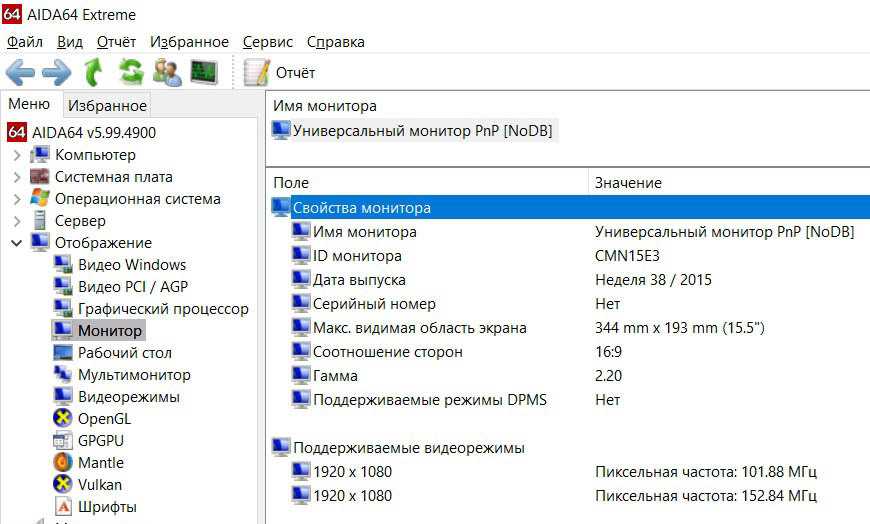The width and height of the screenshot is (870, 524).
Task: Select the Системная плата motherboard icon
Action: click(x=40, y=177)
